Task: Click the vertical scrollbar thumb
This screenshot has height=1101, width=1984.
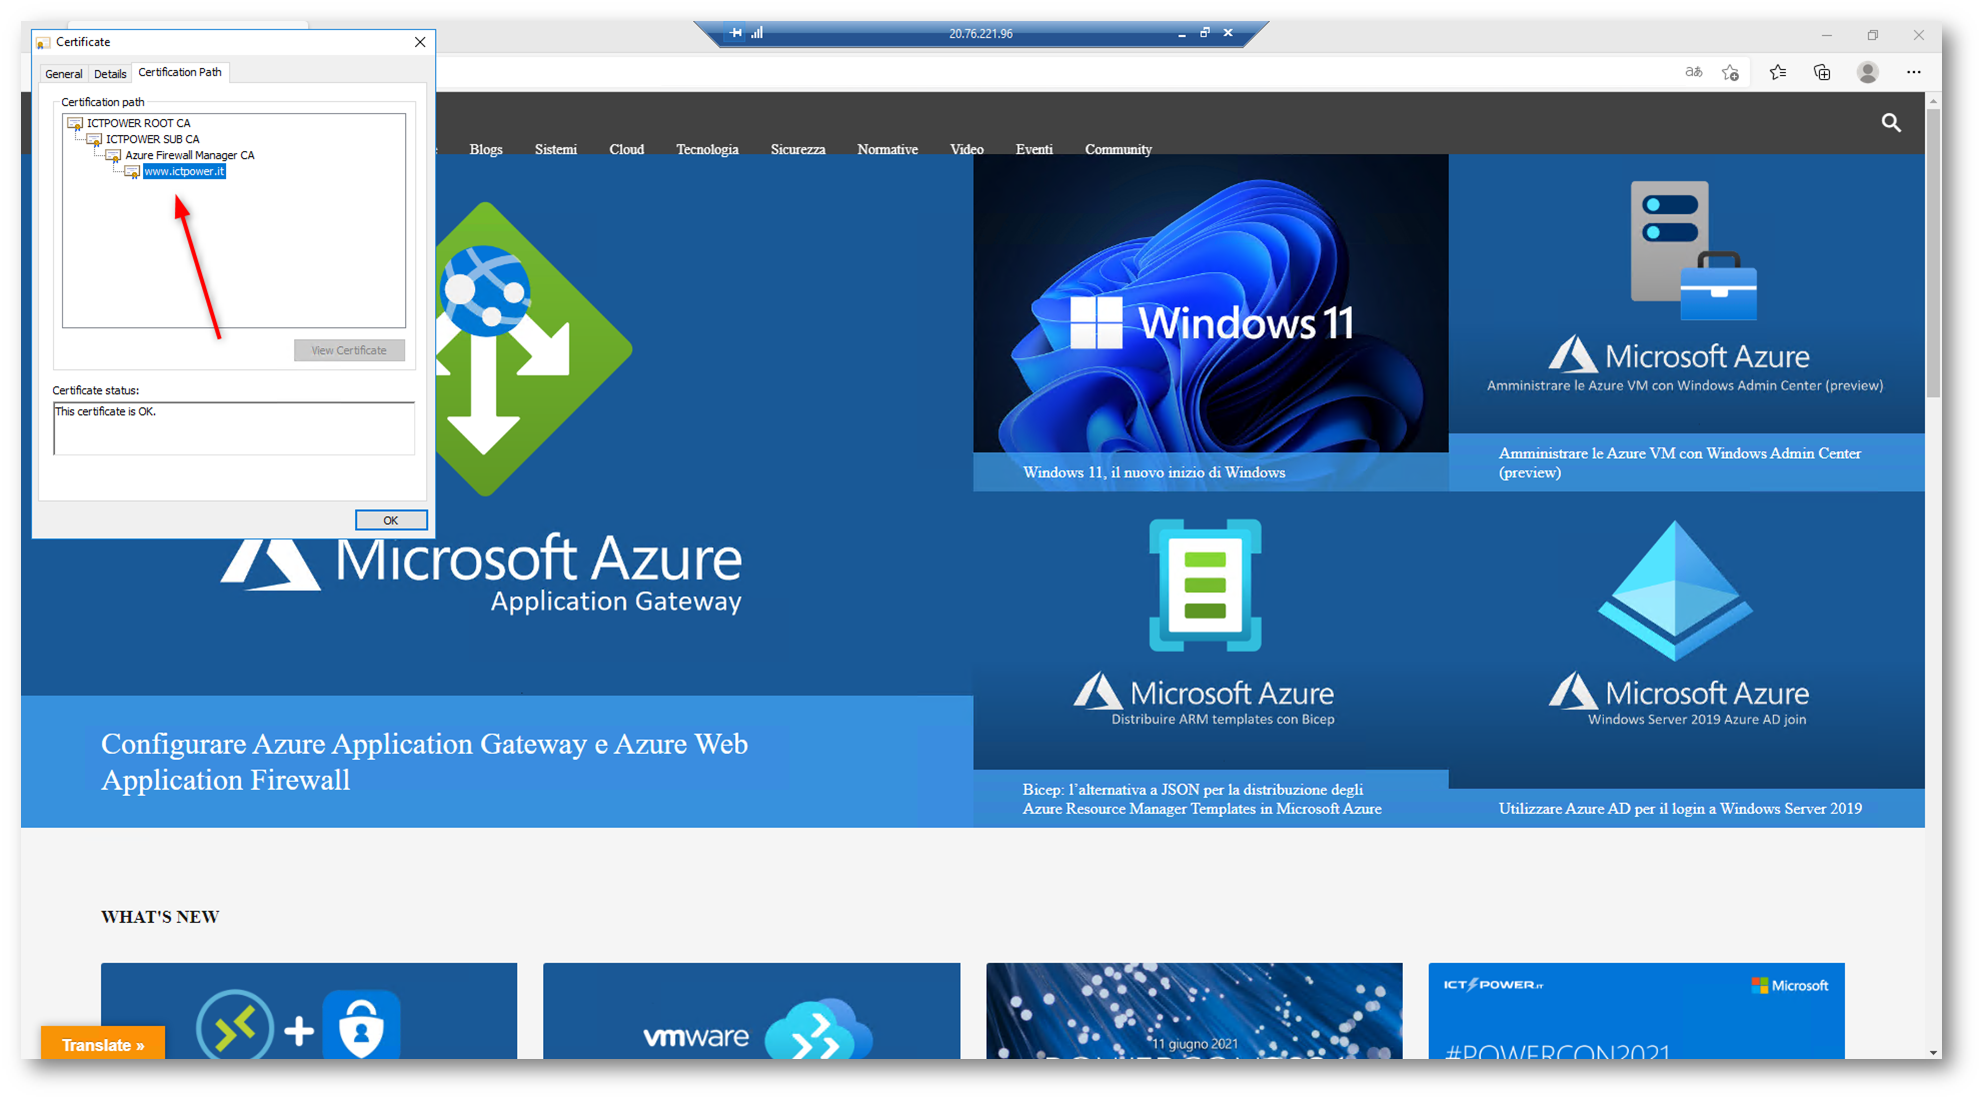Action: pos(1933,253)
